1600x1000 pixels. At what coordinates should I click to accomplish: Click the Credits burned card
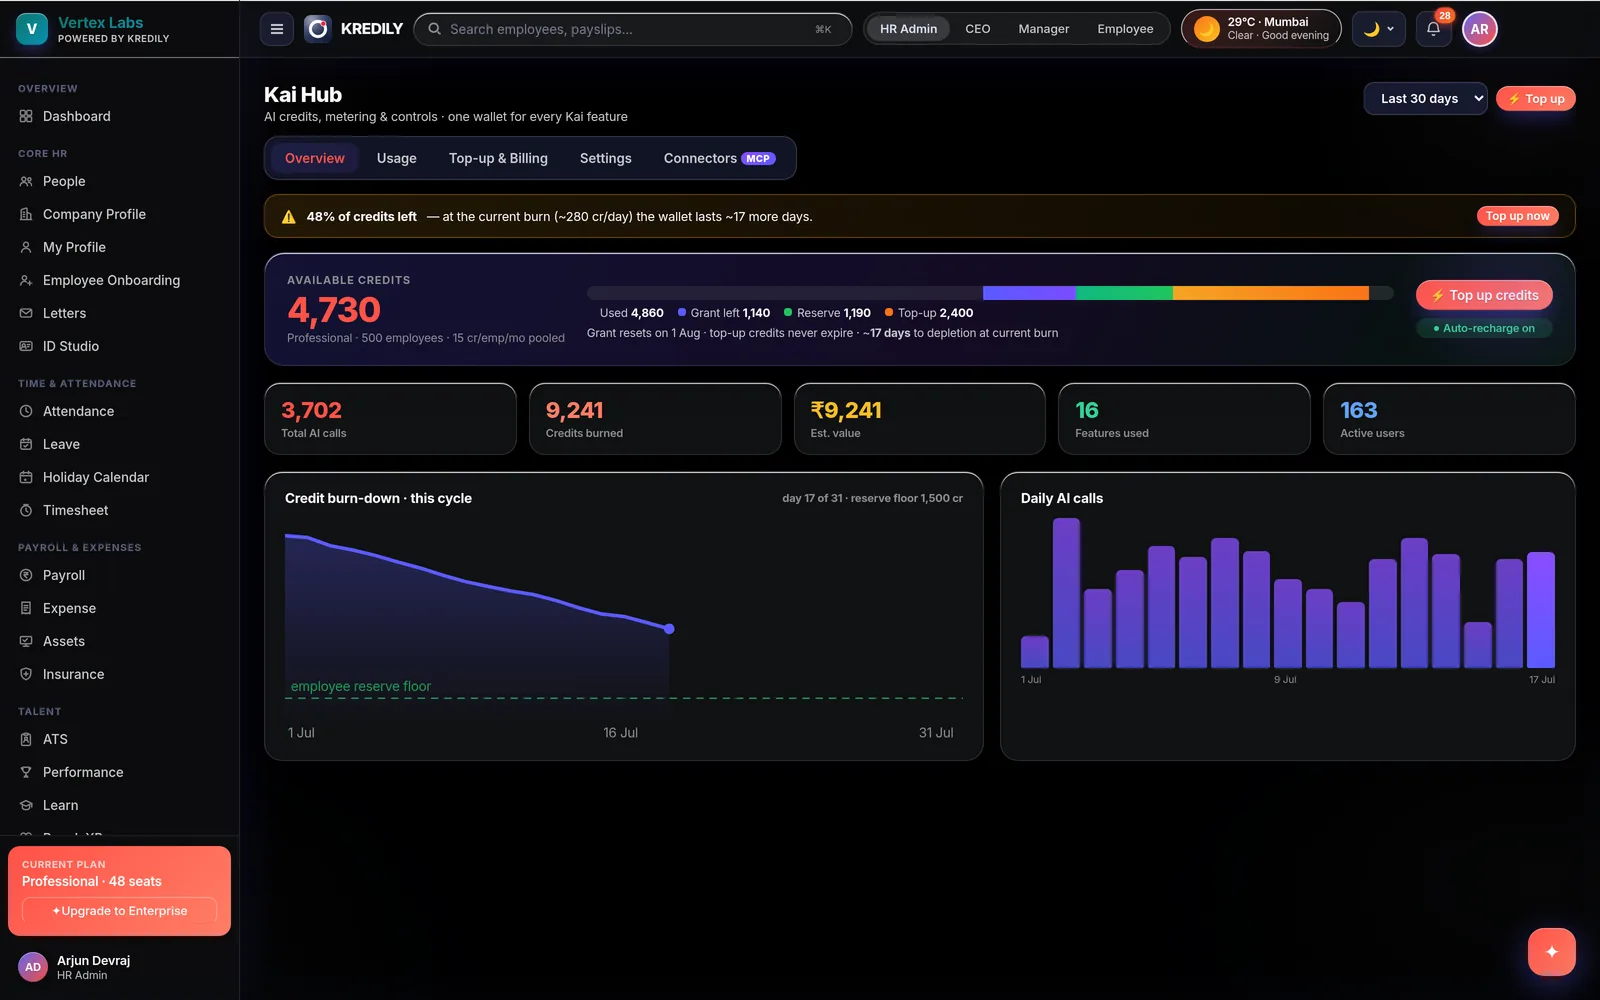coord(655,419)
